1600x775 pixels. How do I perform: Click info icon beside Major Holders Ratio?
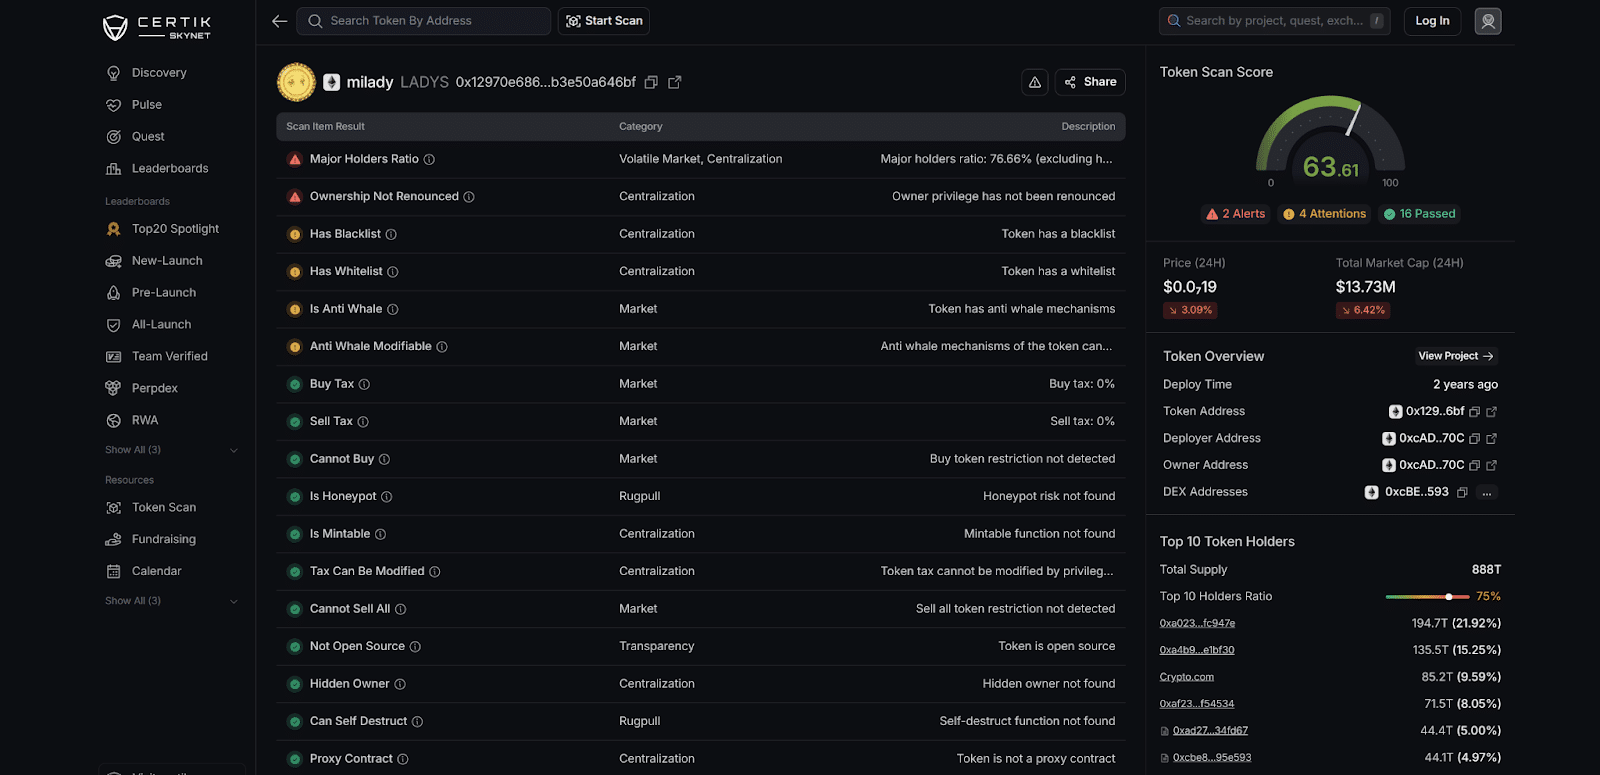(429, 159)
